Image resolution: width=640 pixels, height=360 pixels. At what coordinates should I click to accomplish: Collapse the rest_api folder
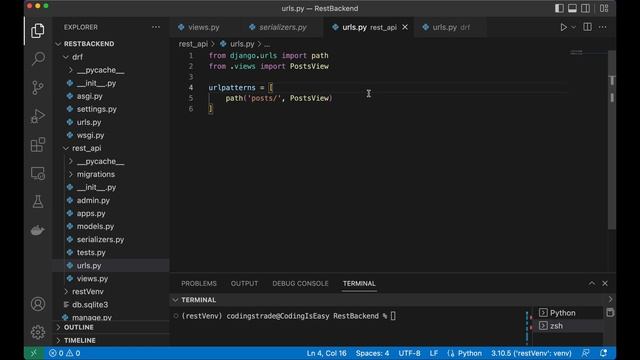pyautogui.click(x=66, y=148)
